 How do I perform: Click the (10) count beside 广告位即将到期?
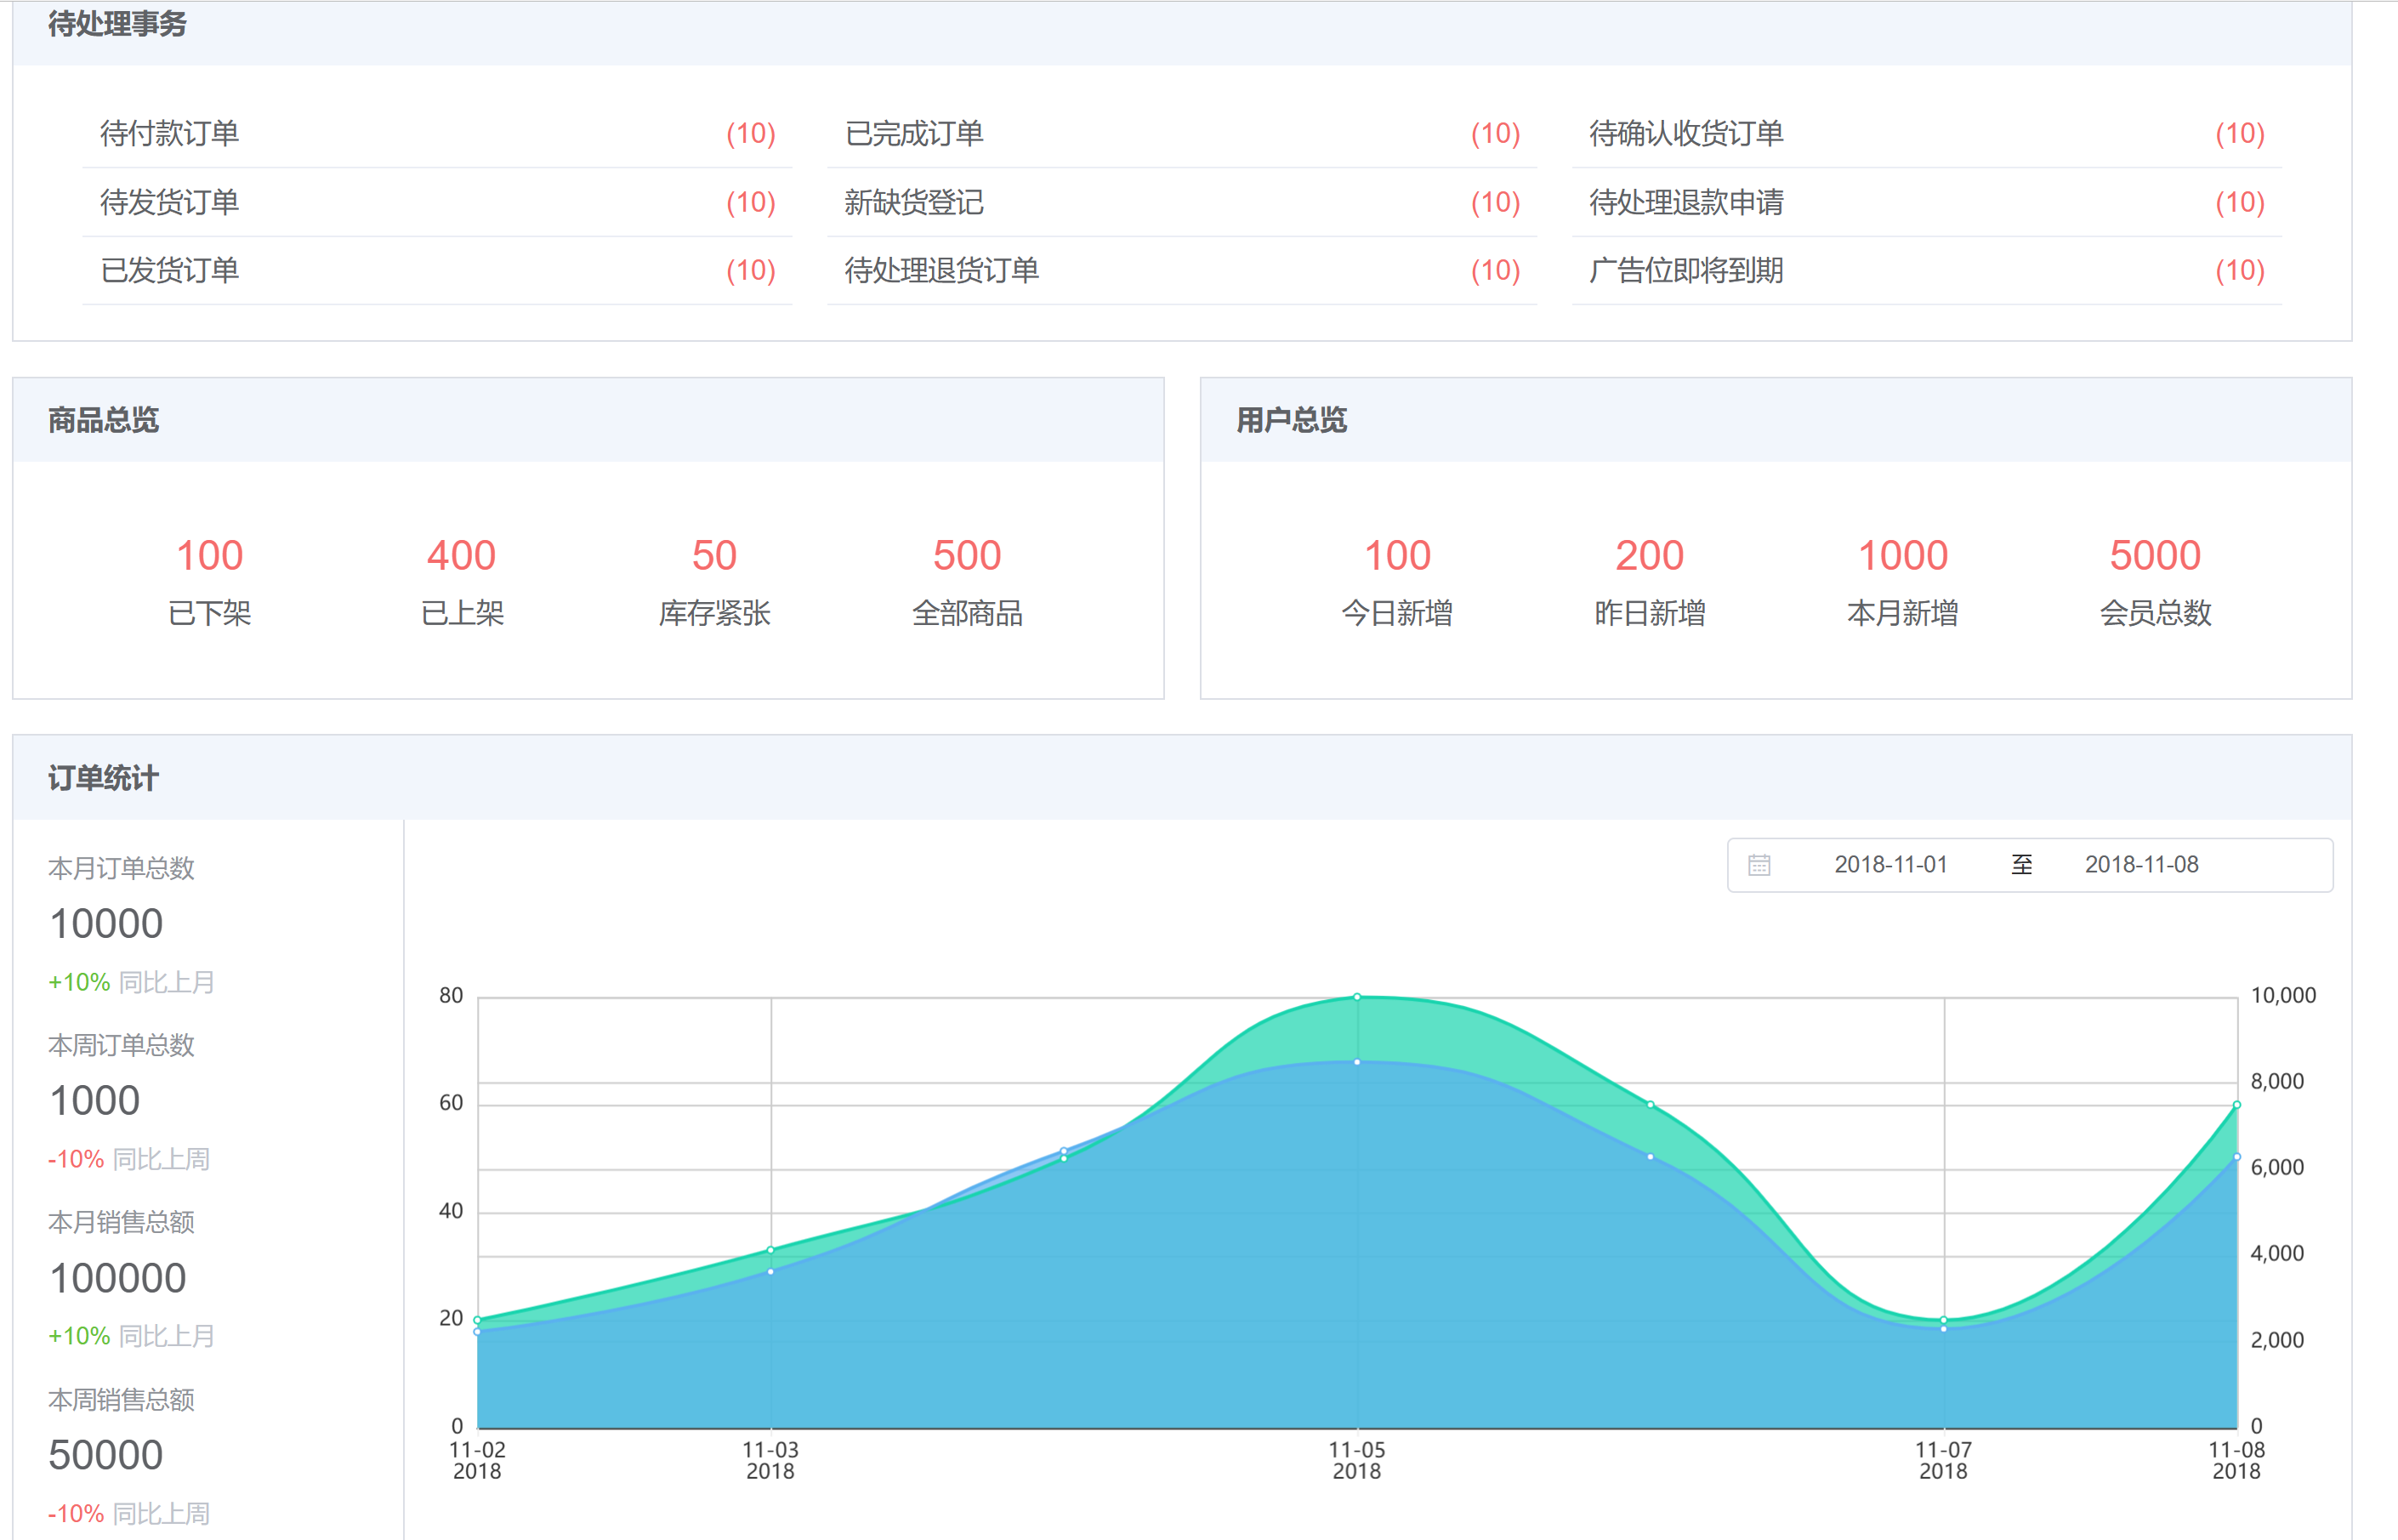tap(2240, 270)
